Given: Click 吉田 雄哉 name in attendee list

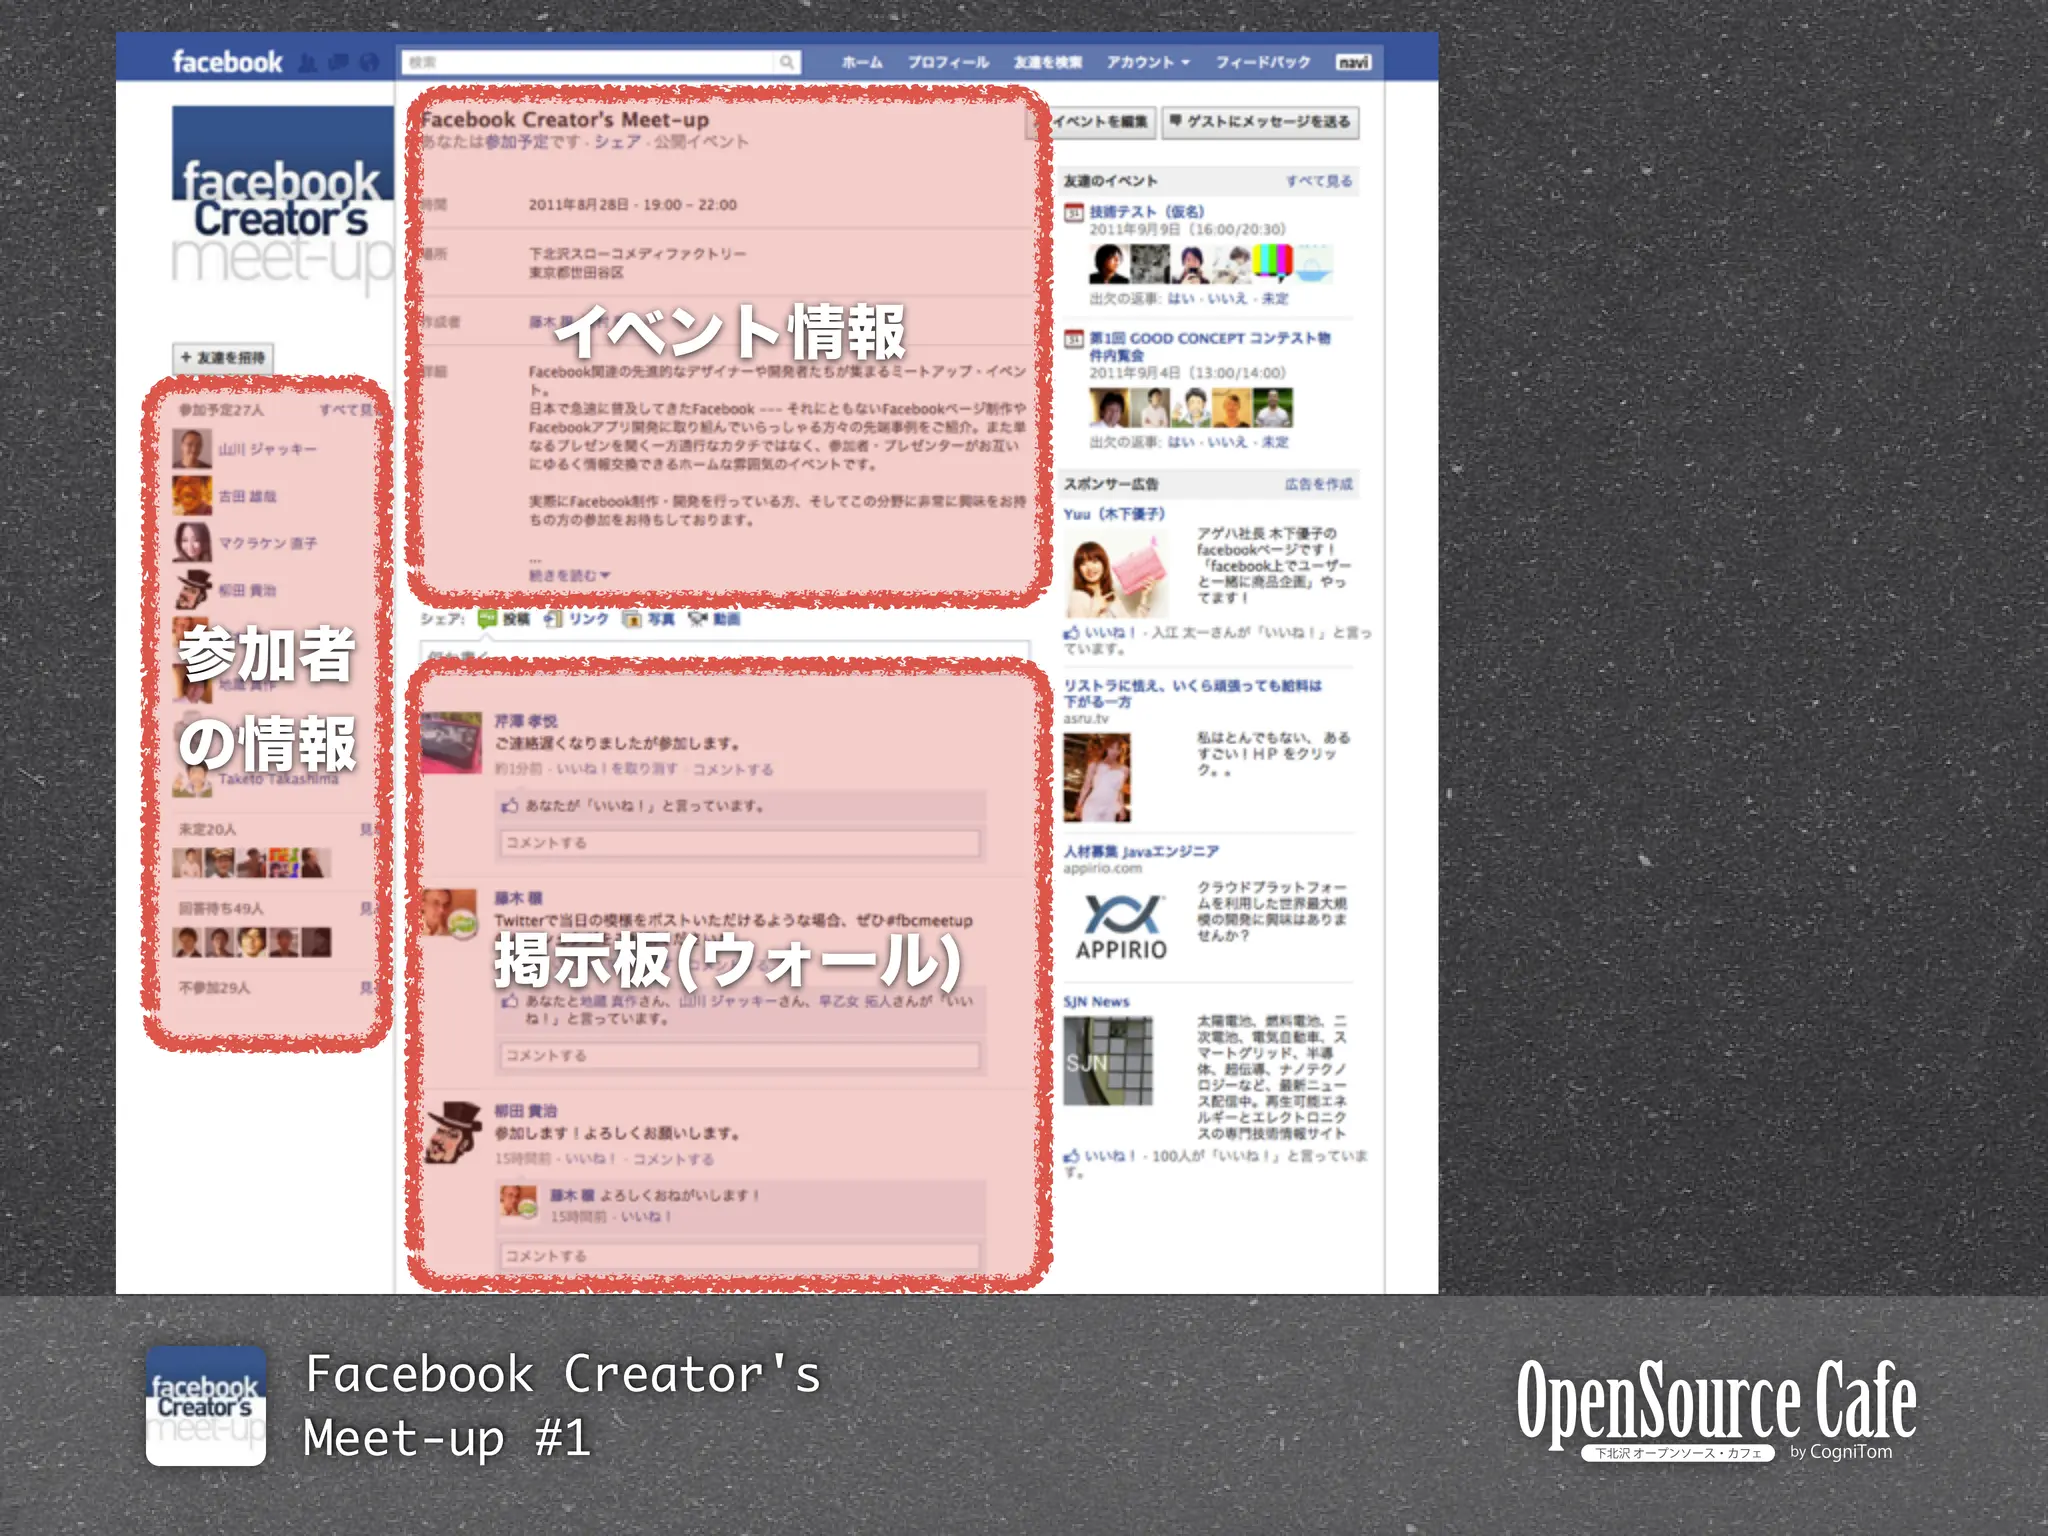Looking at the screenshot, I should (x=247, y=496).
